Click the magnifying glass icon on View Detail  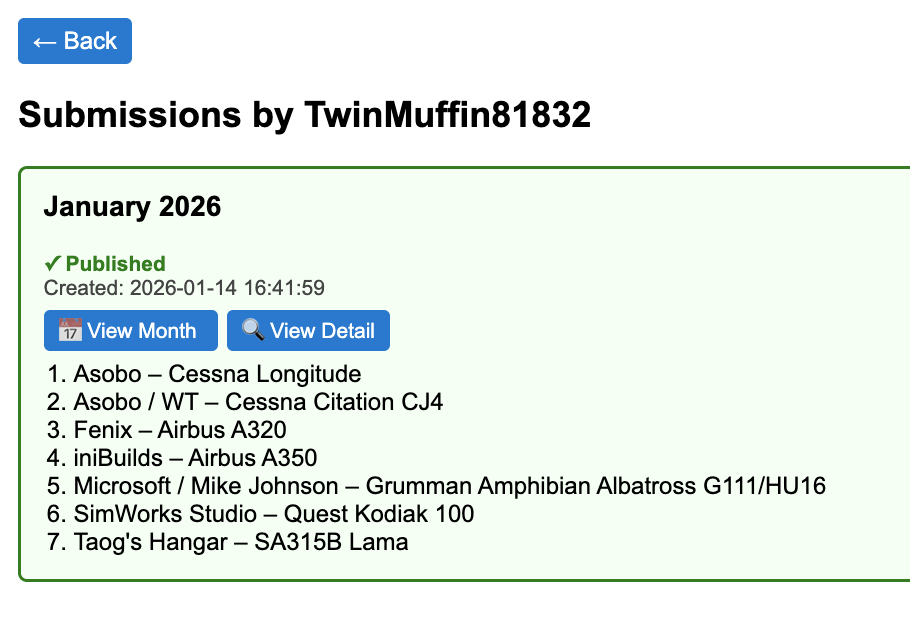click(252, 330)
